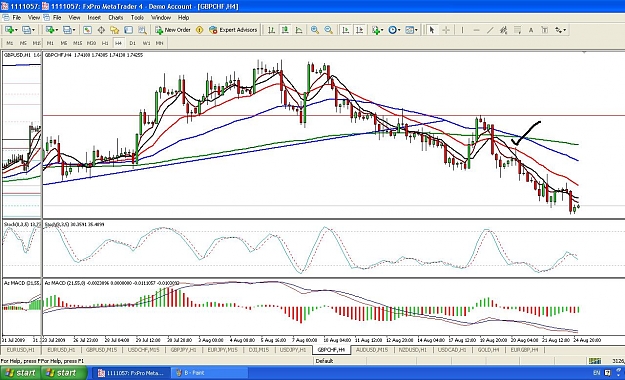625x380 pixels.
Task: Open the Indicators list dropdown
Action: point(377,30)
